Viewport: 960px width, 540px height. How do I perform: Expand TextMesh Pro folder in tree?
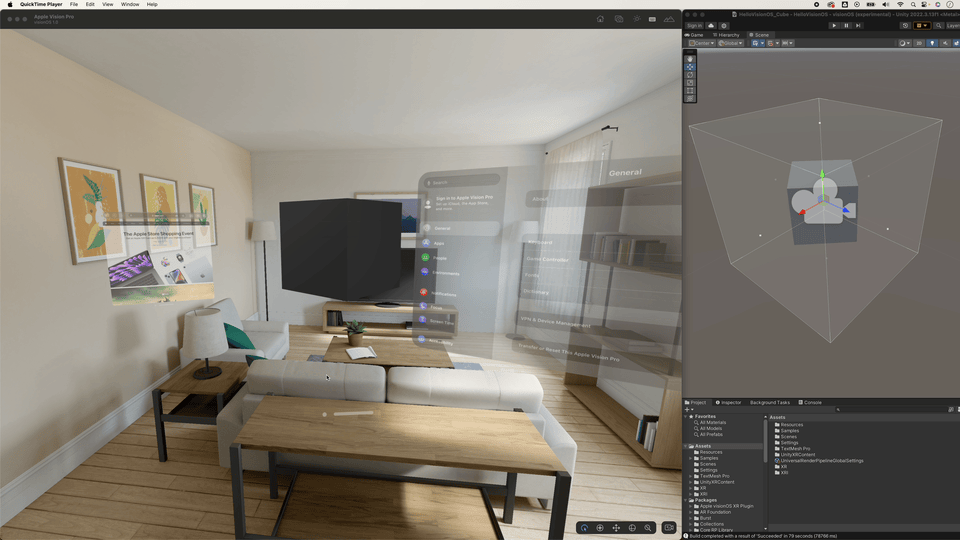(x=691, y=476)
